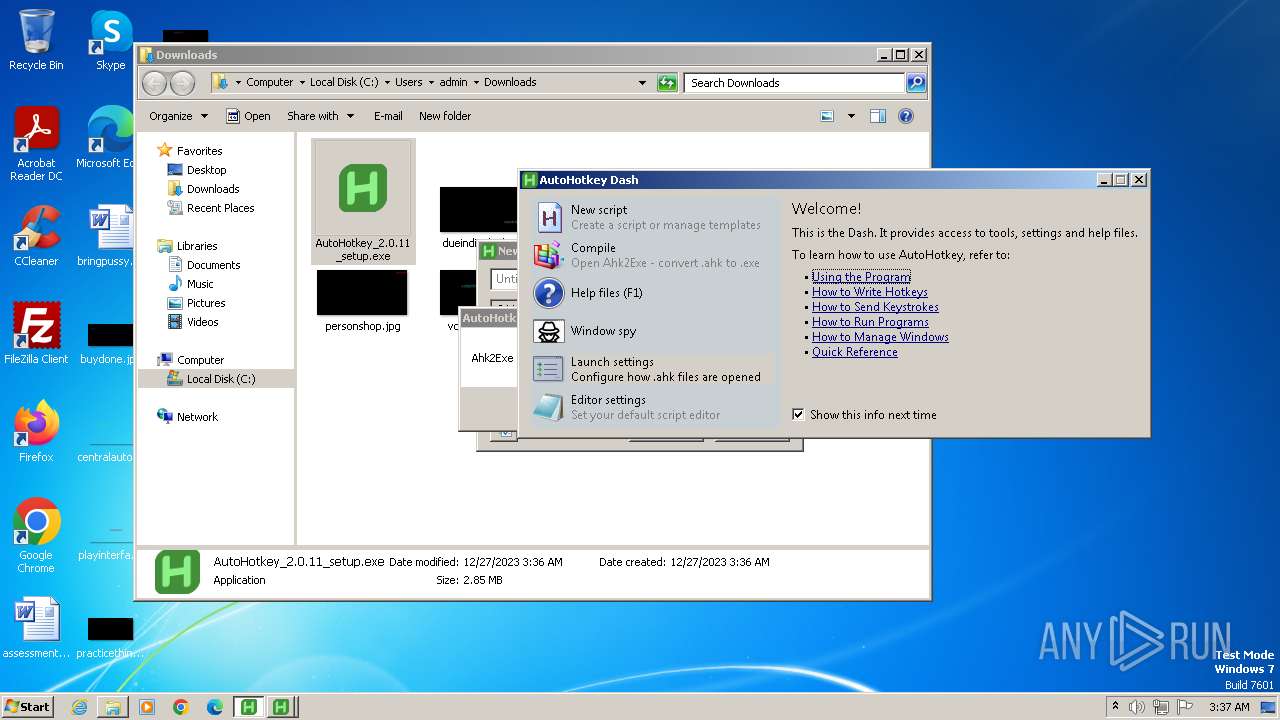Open FileZilla Client desktop icon
Viewport: 1280px width, 720px height.
[x=36, y=334]
